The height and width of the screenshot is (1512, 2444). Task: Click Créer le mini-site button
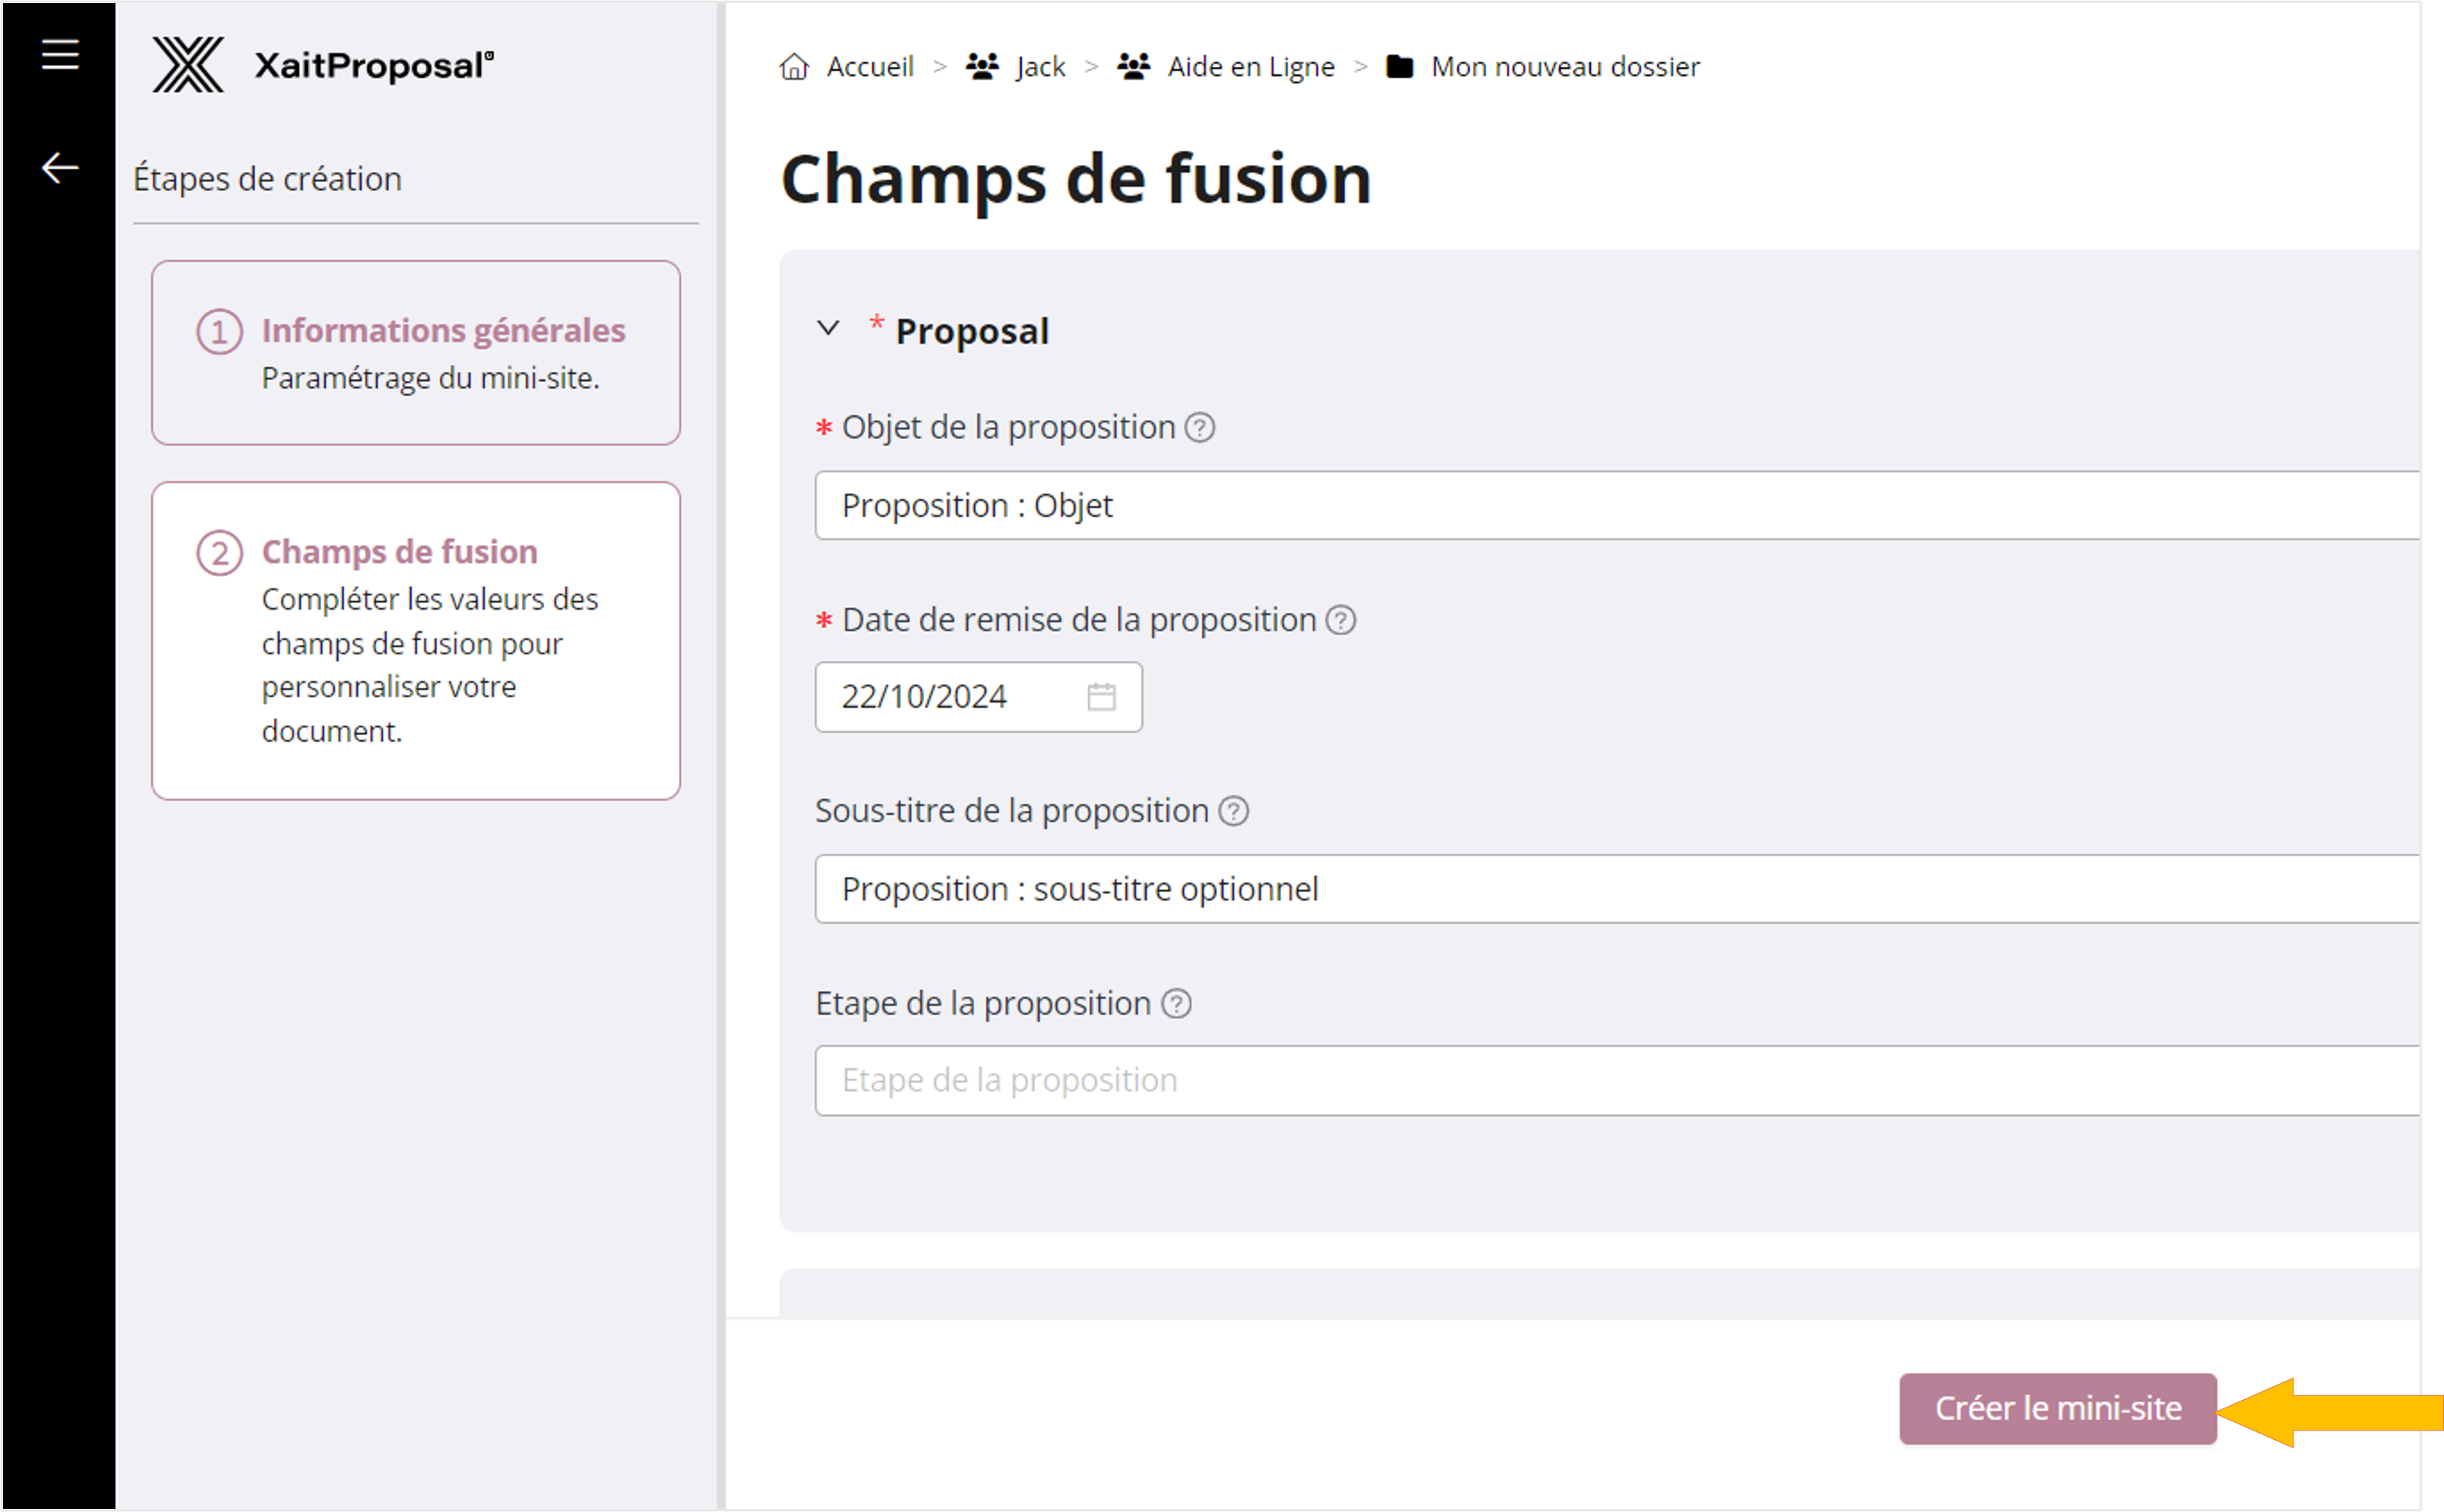(x=2057, y=1408)
